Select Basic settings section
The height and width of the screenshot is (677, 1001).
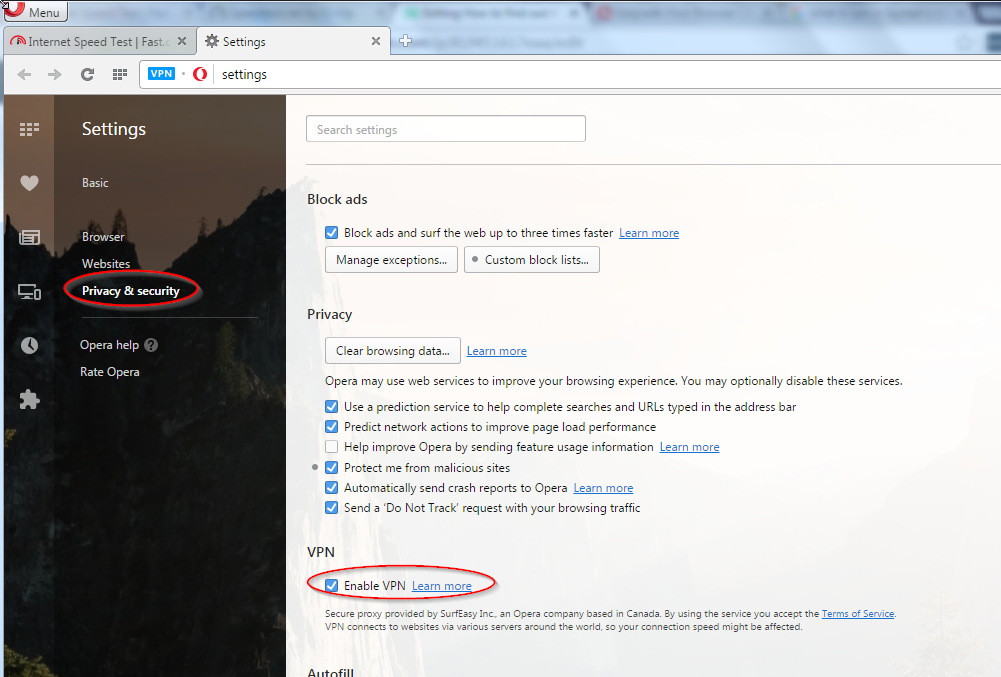[x=95, y=183]
